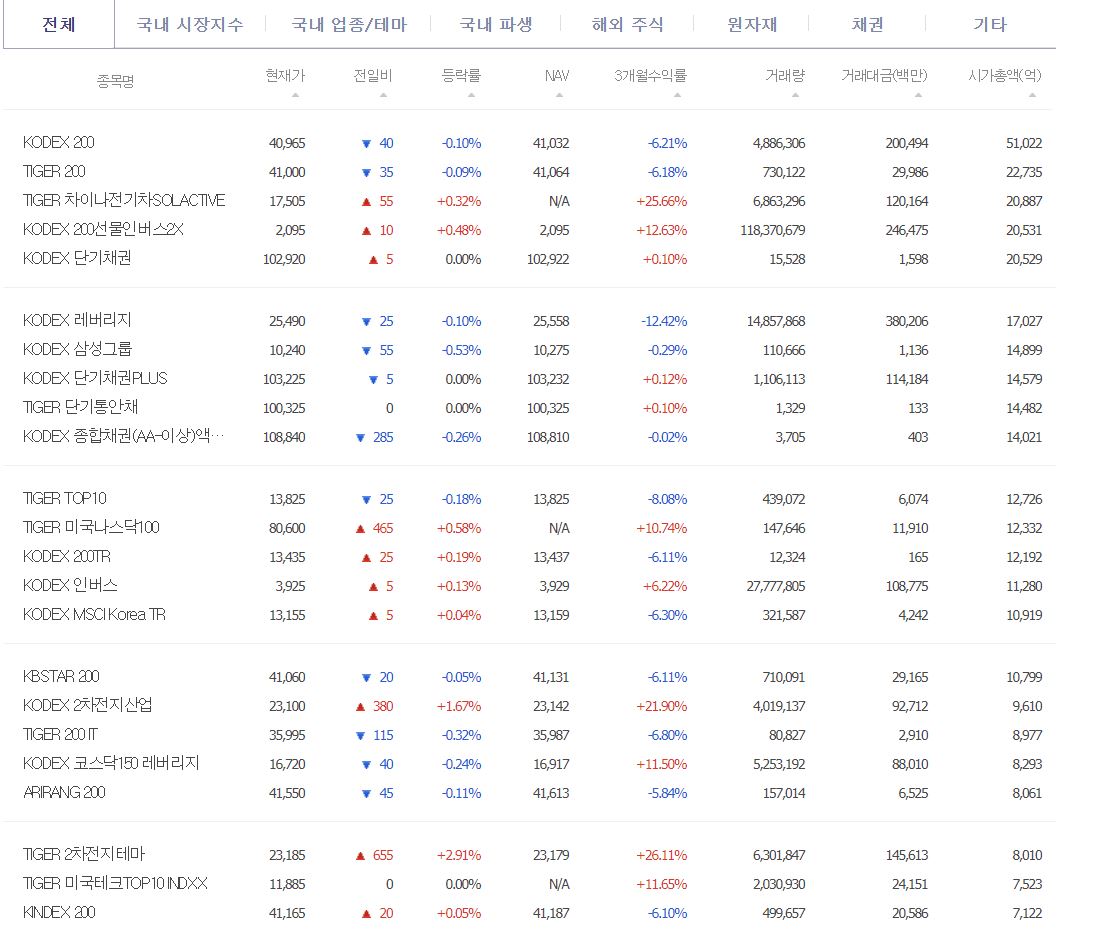The width and height of the screenshot is (1093, 930).
Task: Click the +2.91% change rate
Action: coord(459,855)
